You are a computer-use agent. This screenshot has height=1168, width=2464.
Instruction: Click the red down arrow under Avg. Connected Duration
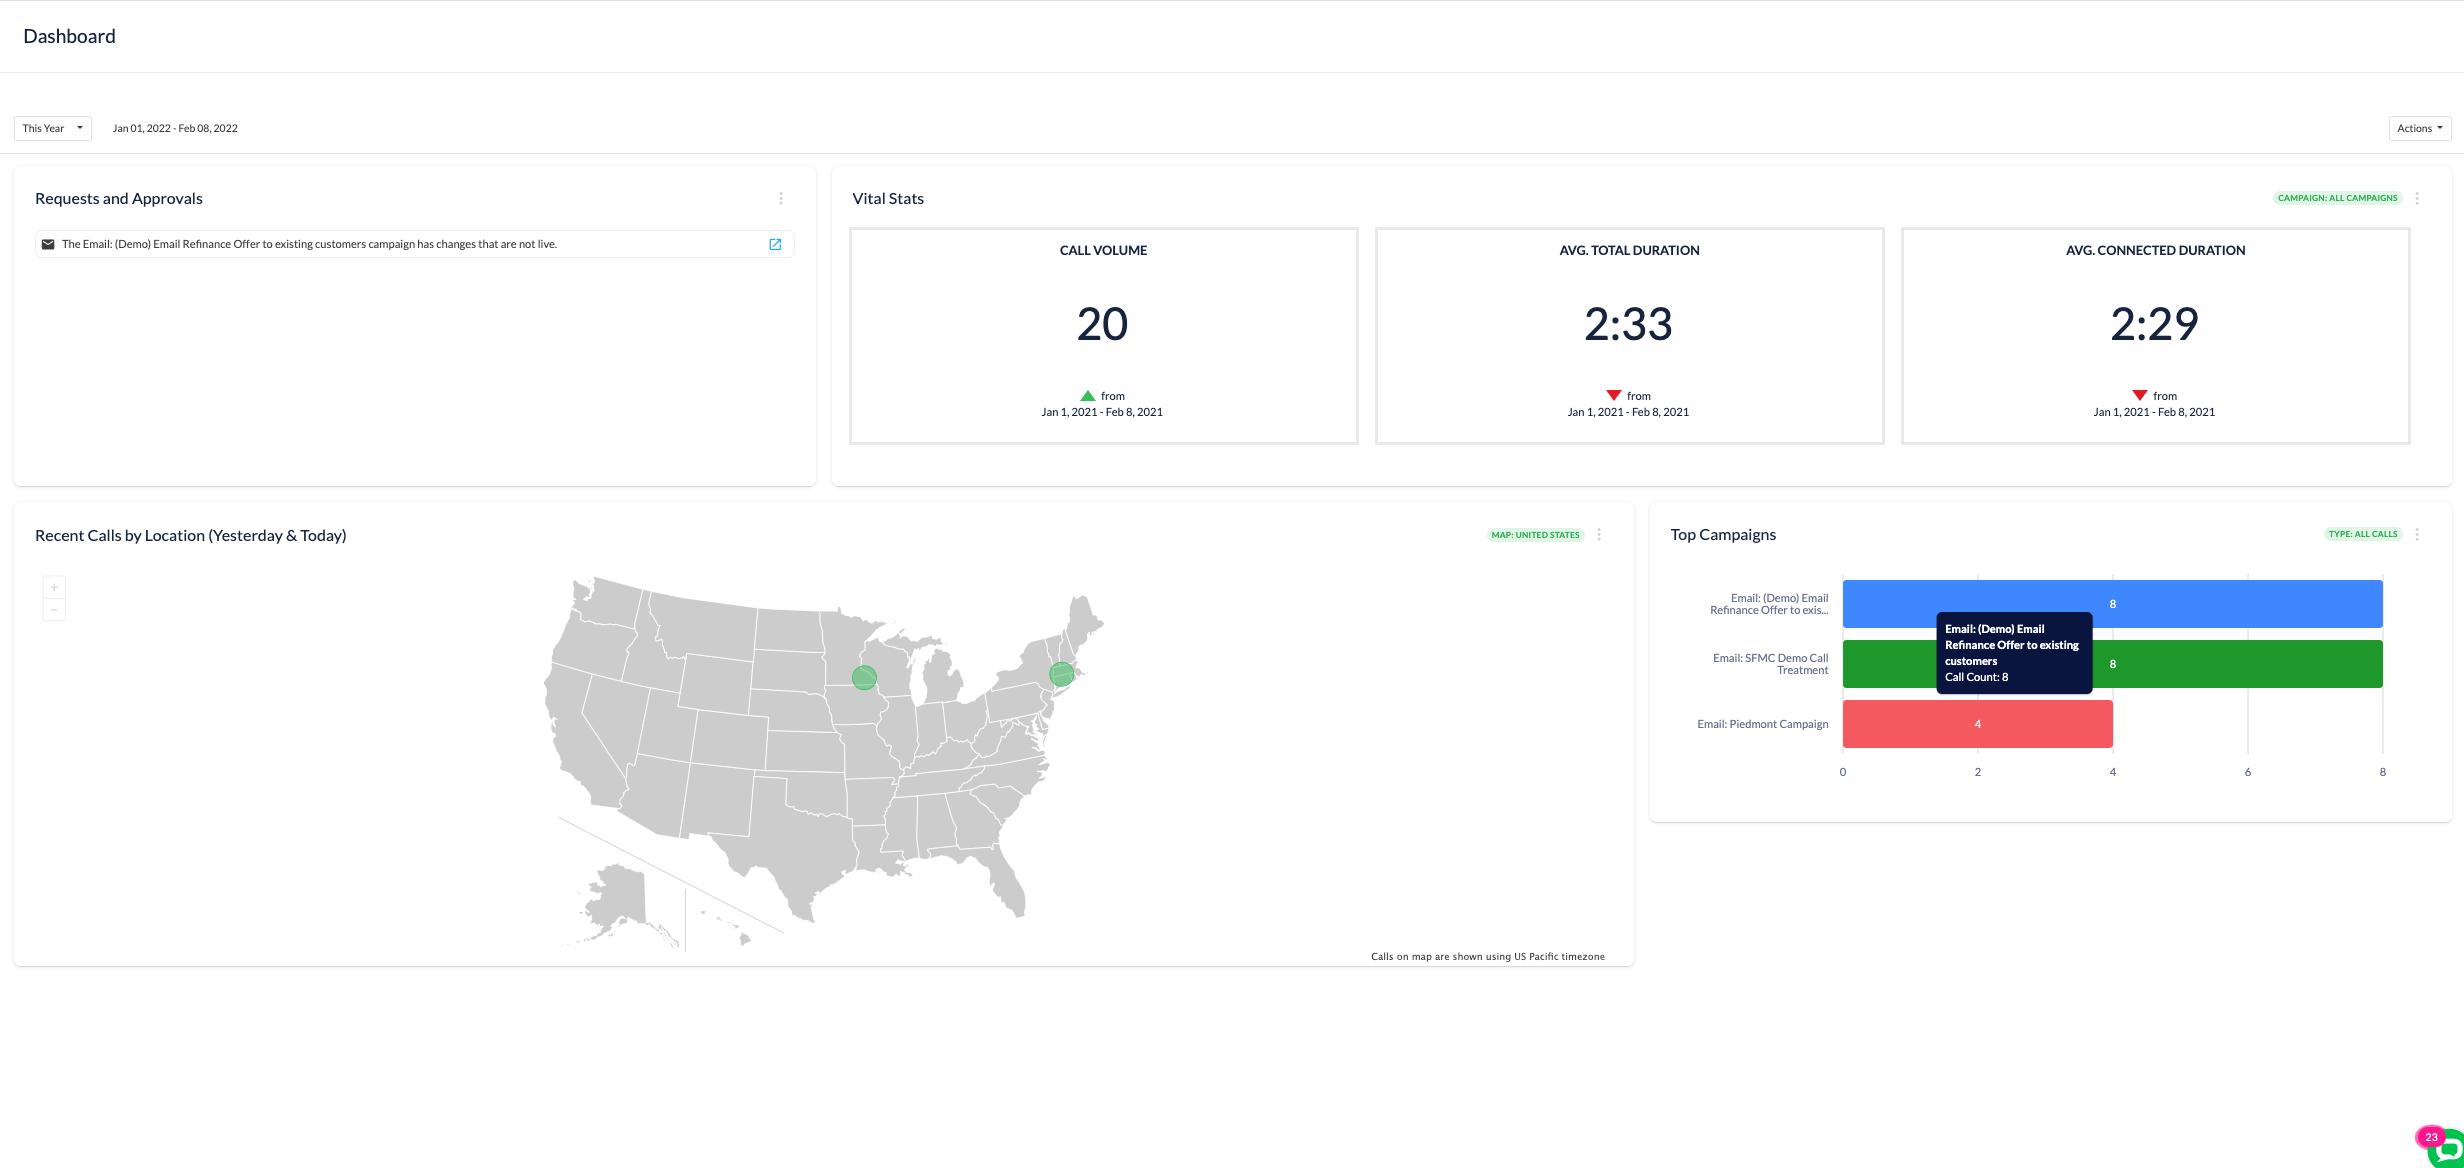(2140, 396)
